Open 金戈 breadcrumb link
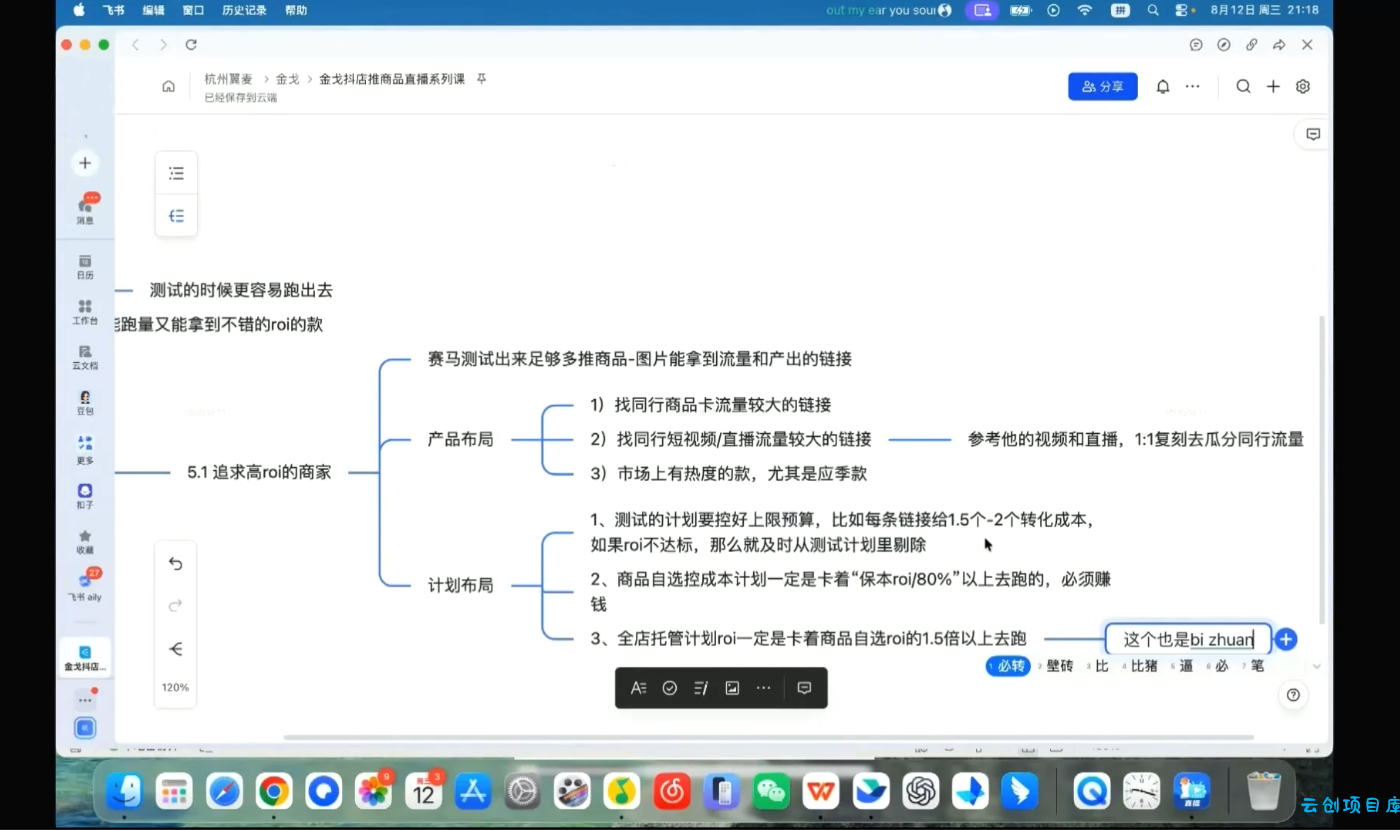 click(x=288, y=78)
